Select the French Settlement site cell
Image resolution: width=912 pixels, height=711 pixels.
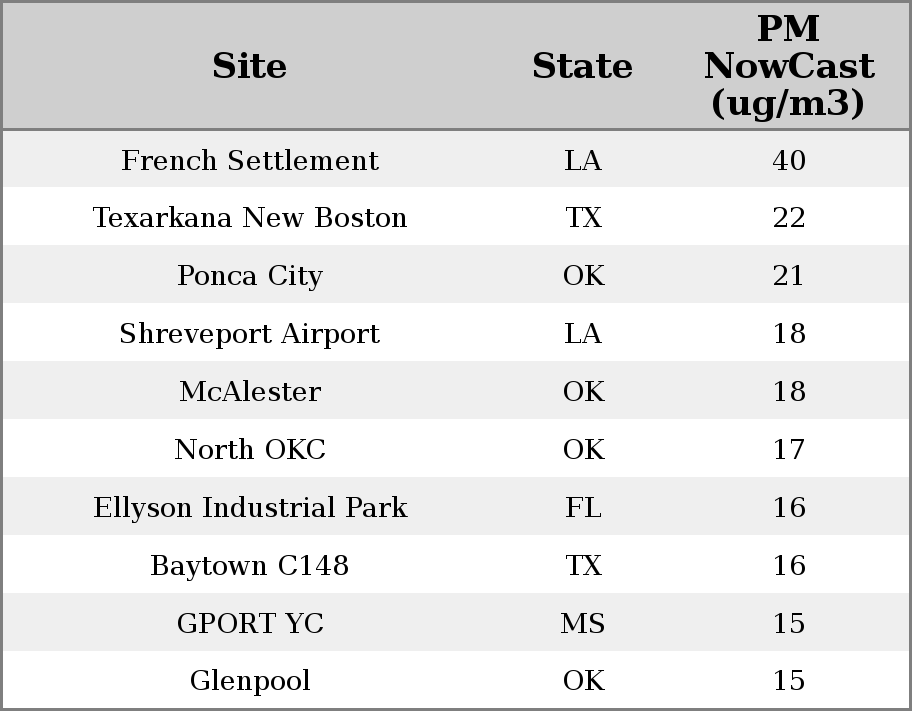coord(249,161)
